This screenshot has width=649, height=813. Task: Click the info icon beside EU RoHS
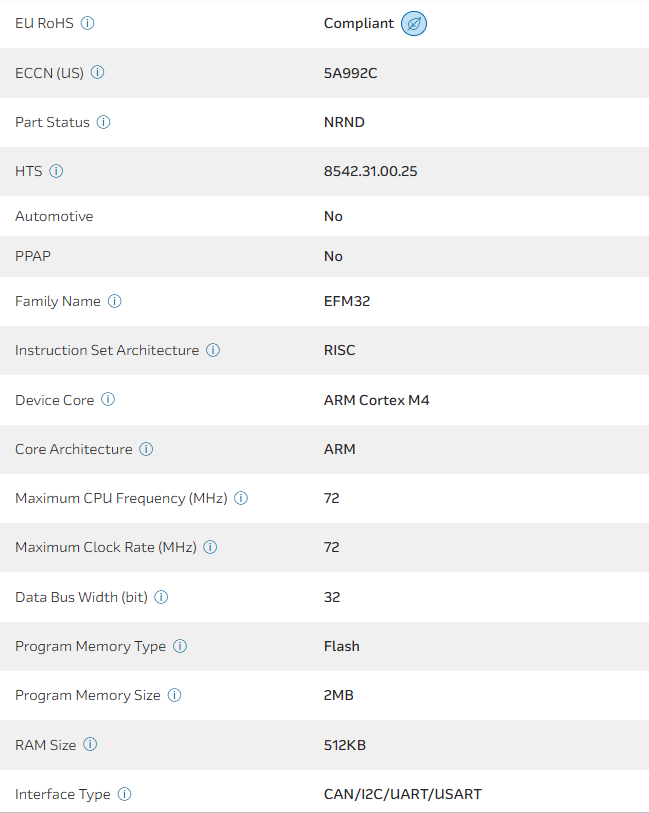(x=87, y=23)
